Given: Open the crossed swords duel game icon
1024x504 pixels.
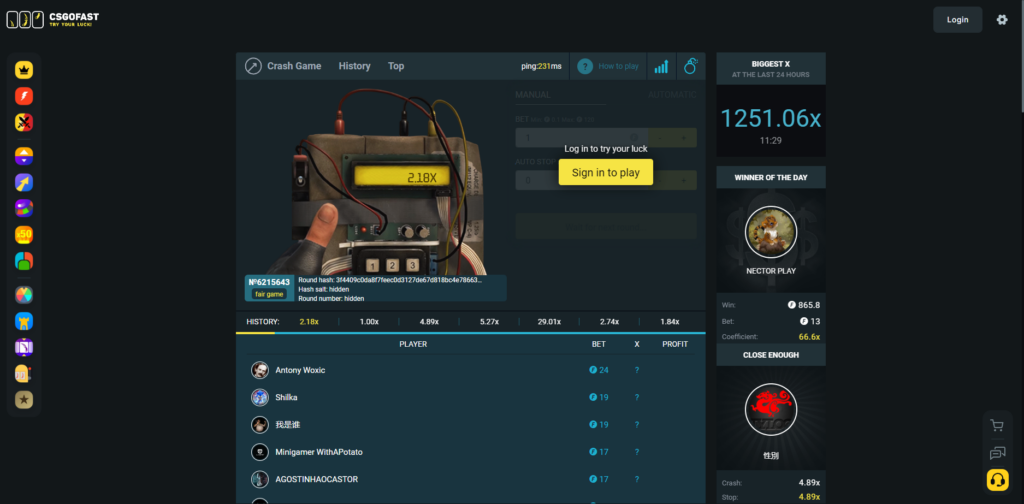Looking at the screenshot, I should [x=24, y=122].
